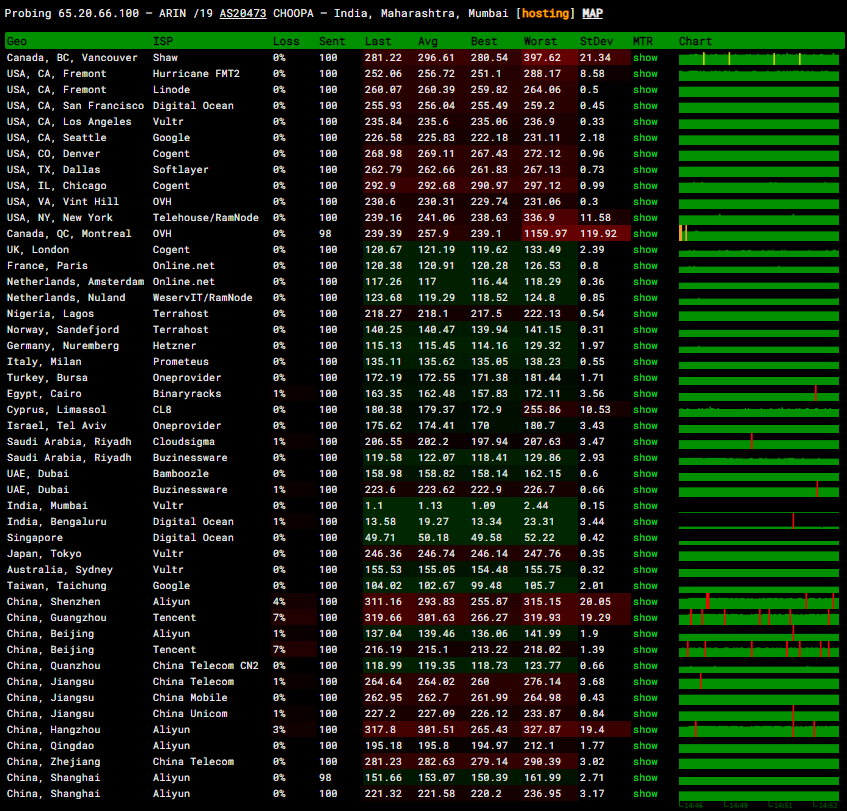Show MTR for Quanzhou China Telecom CN2
The image size is (847, 811).
(x=645, y=666)
